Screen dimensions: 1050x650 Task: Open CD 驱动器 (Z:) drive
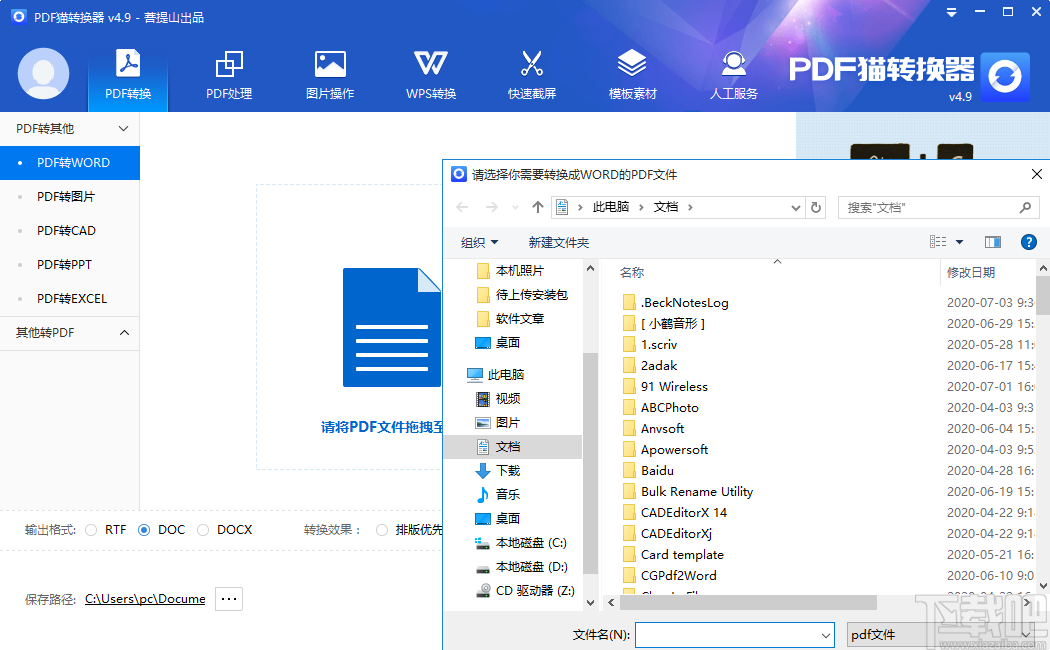tap(534, 590)
